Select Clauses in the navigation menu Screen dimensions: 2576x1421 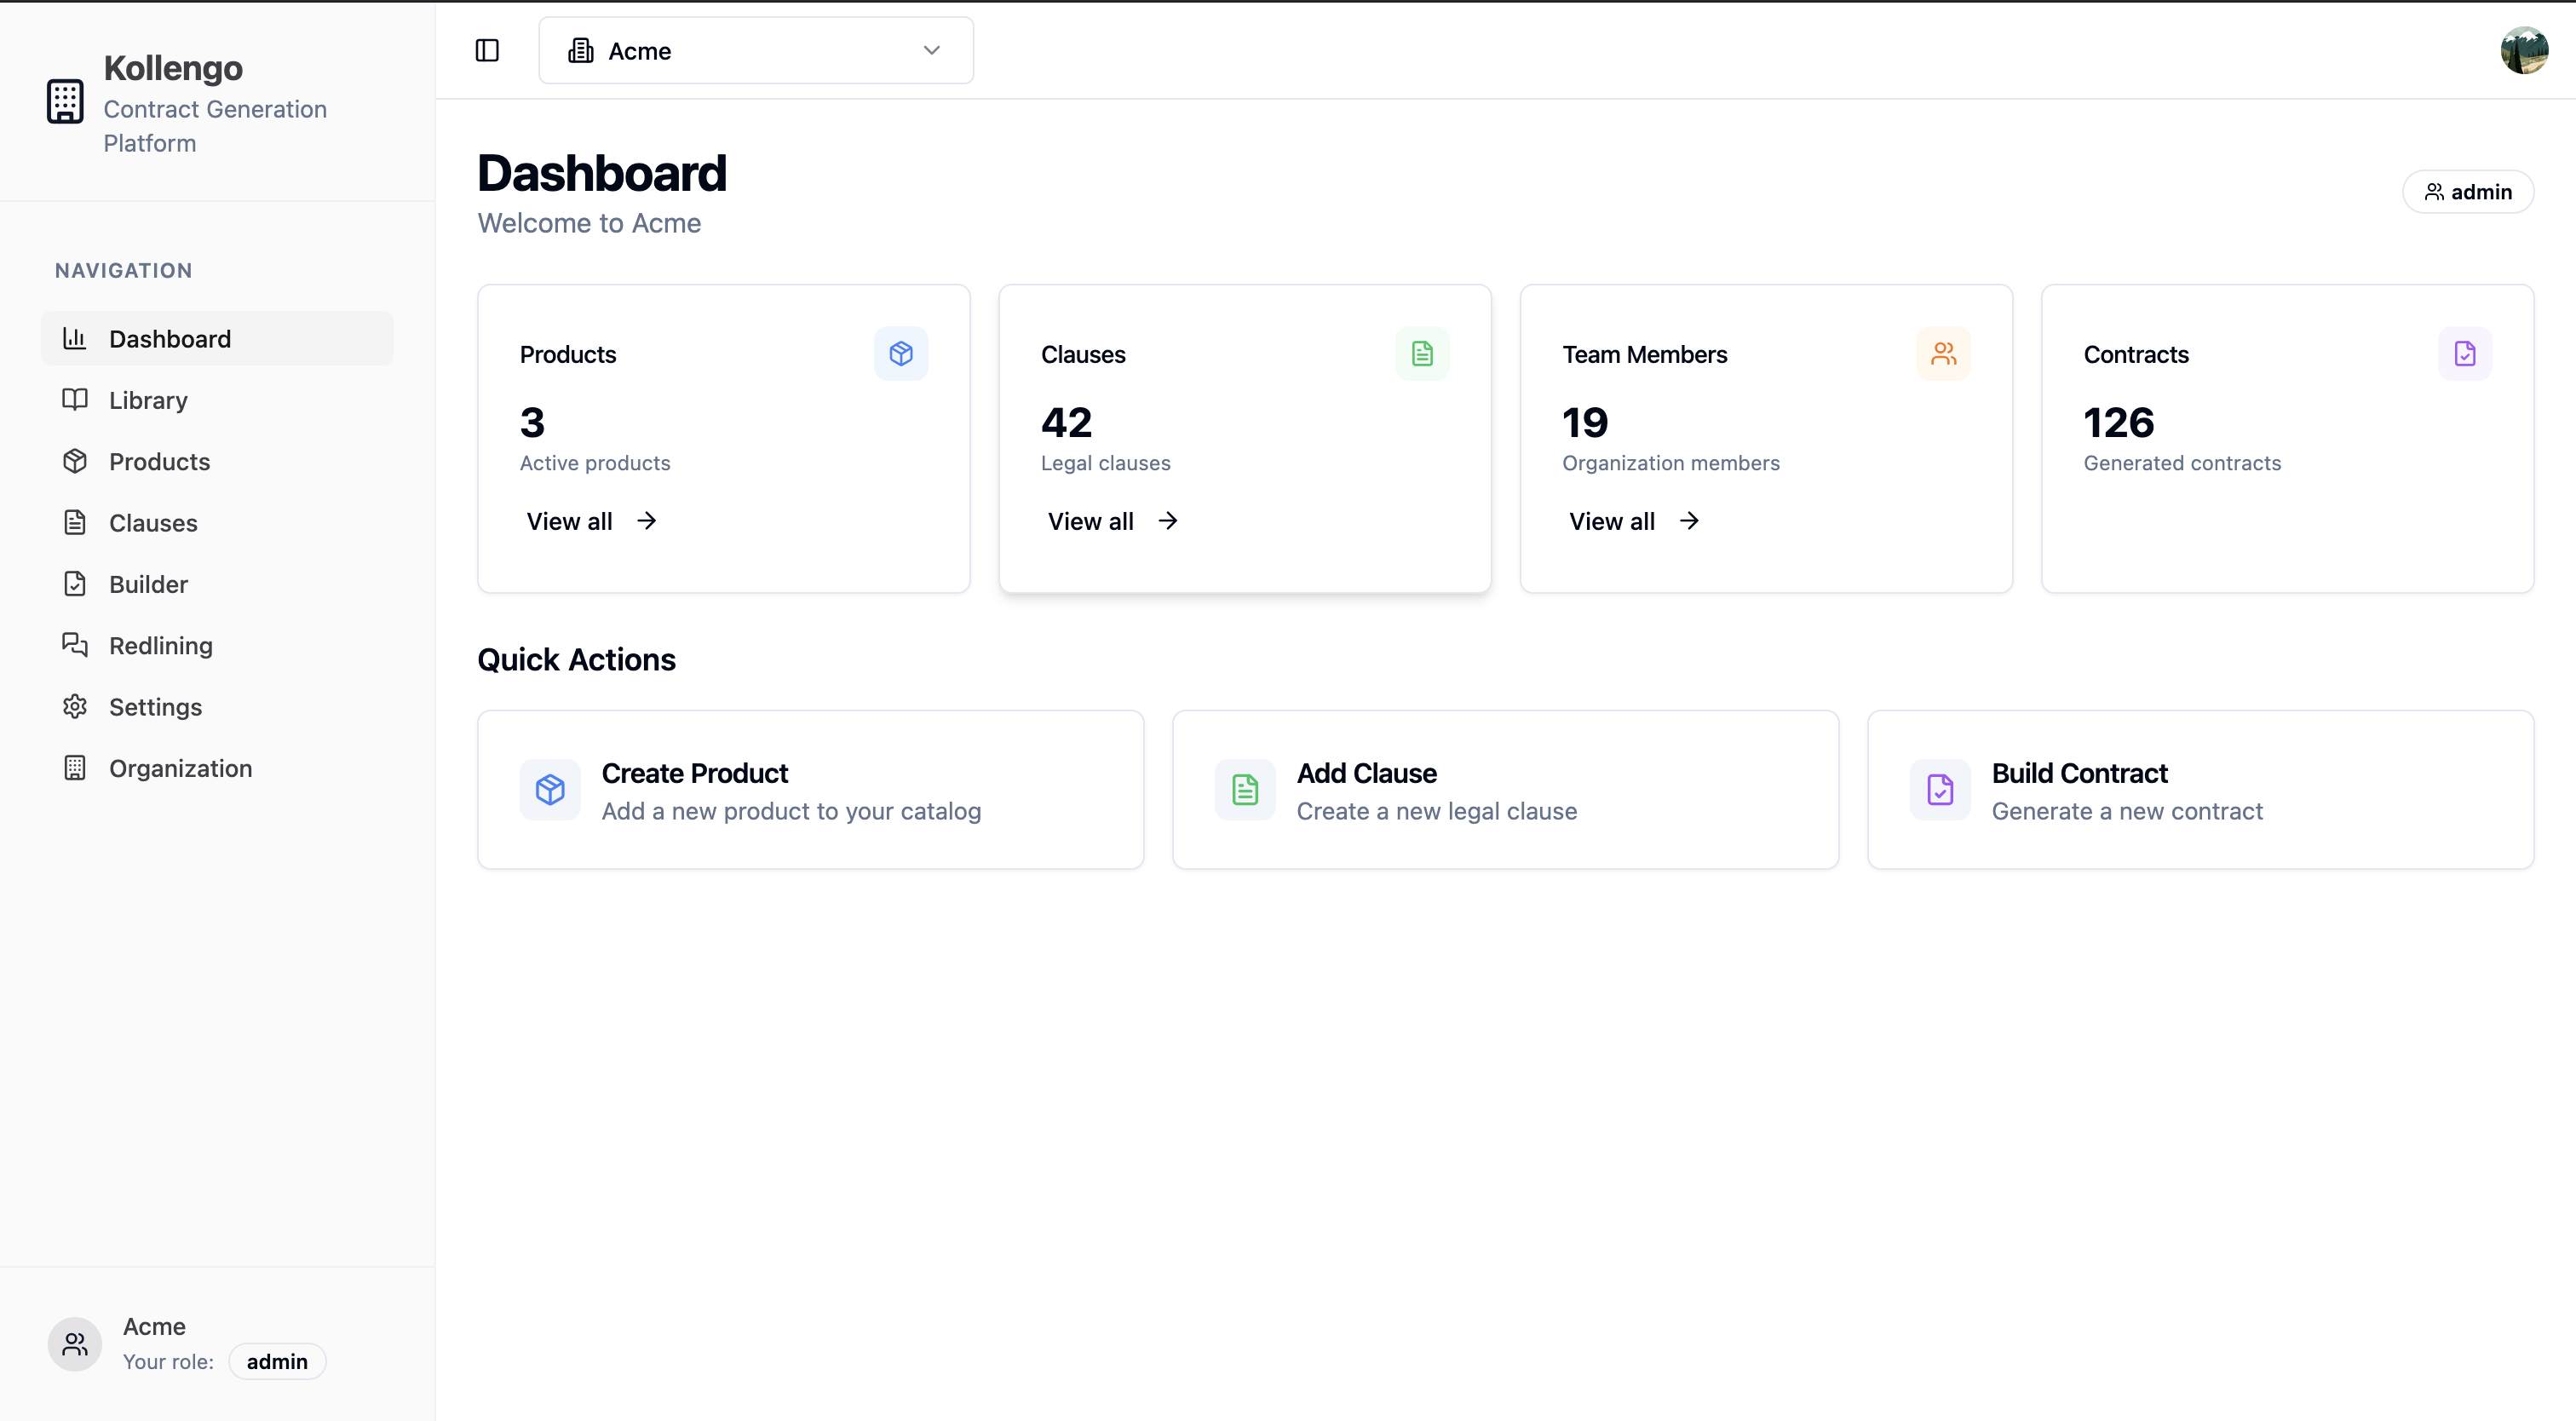pos(153,522)
